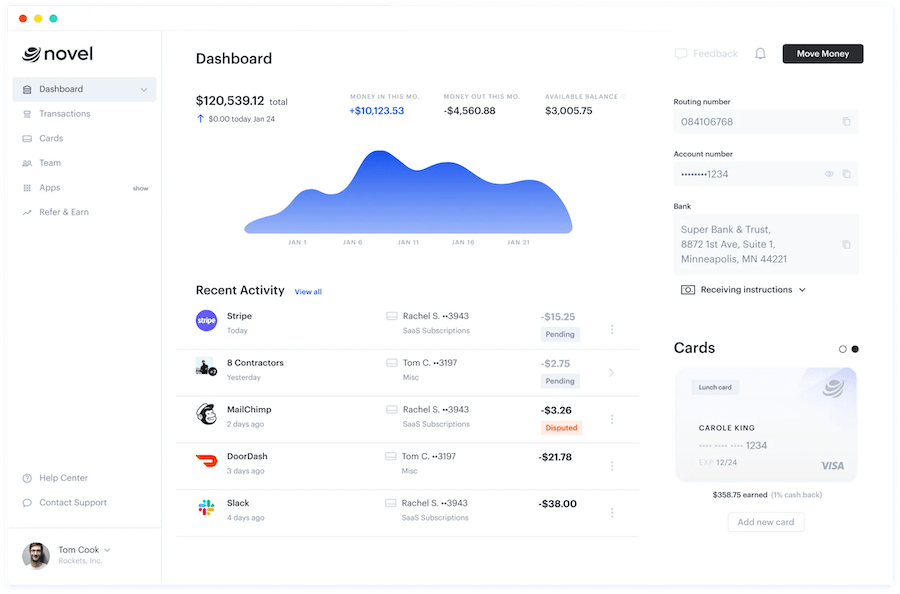Select the second card carousel dot
This screenshot has width=900, height=594.
tap(855, 349)
